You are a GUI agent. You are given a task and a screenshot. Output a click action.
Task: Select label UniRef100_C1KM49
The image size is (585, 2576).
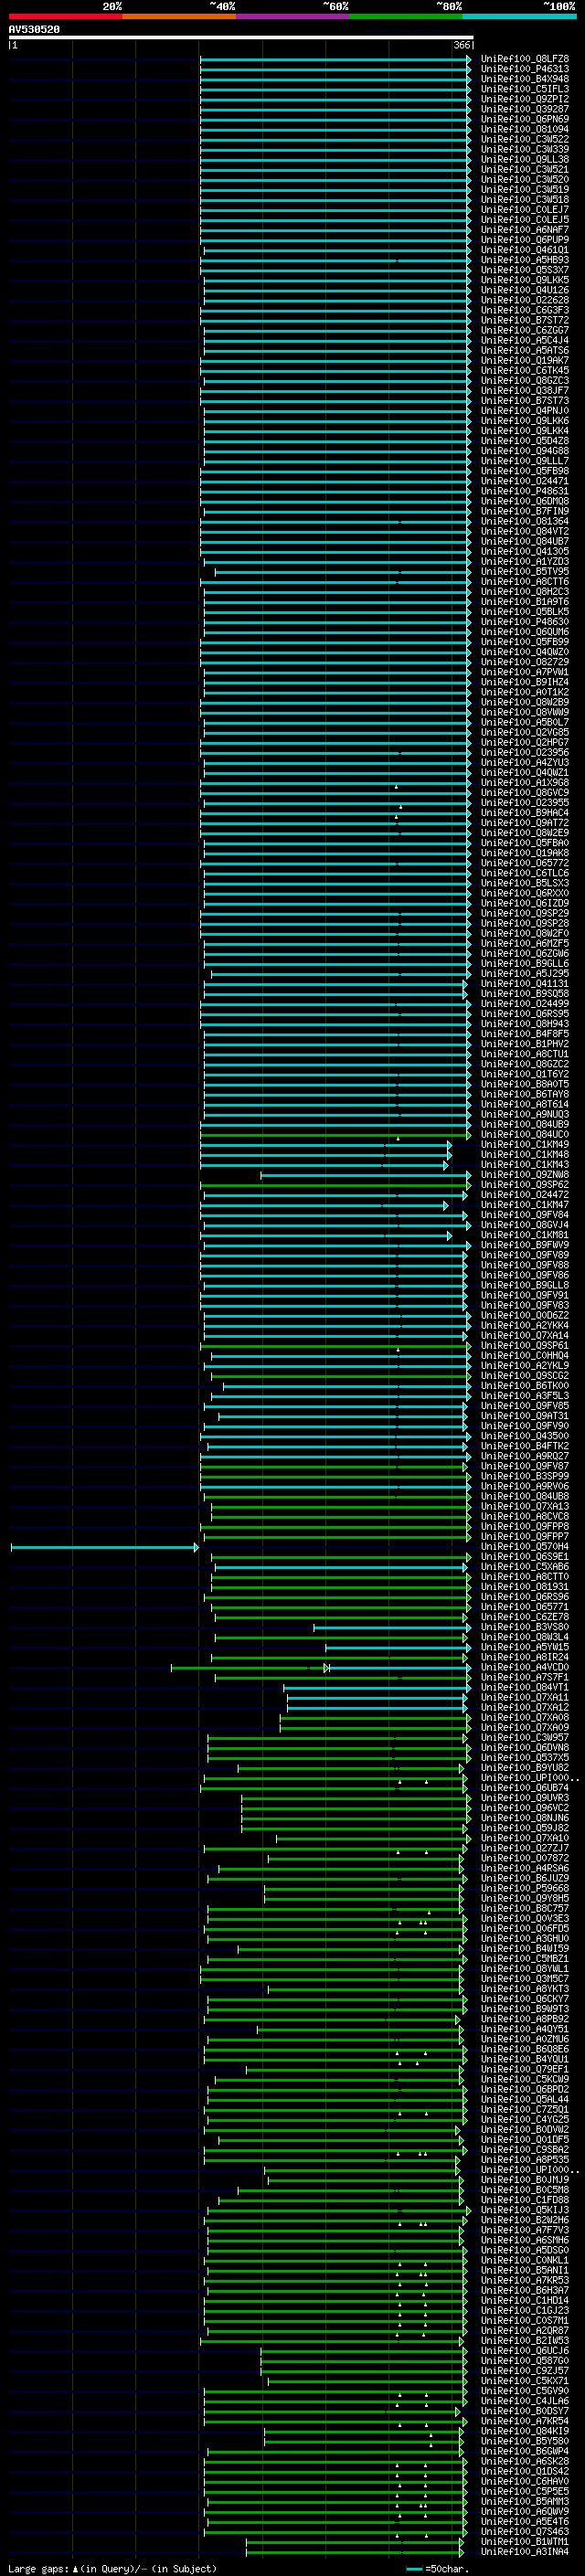(x=525, y=1145)
